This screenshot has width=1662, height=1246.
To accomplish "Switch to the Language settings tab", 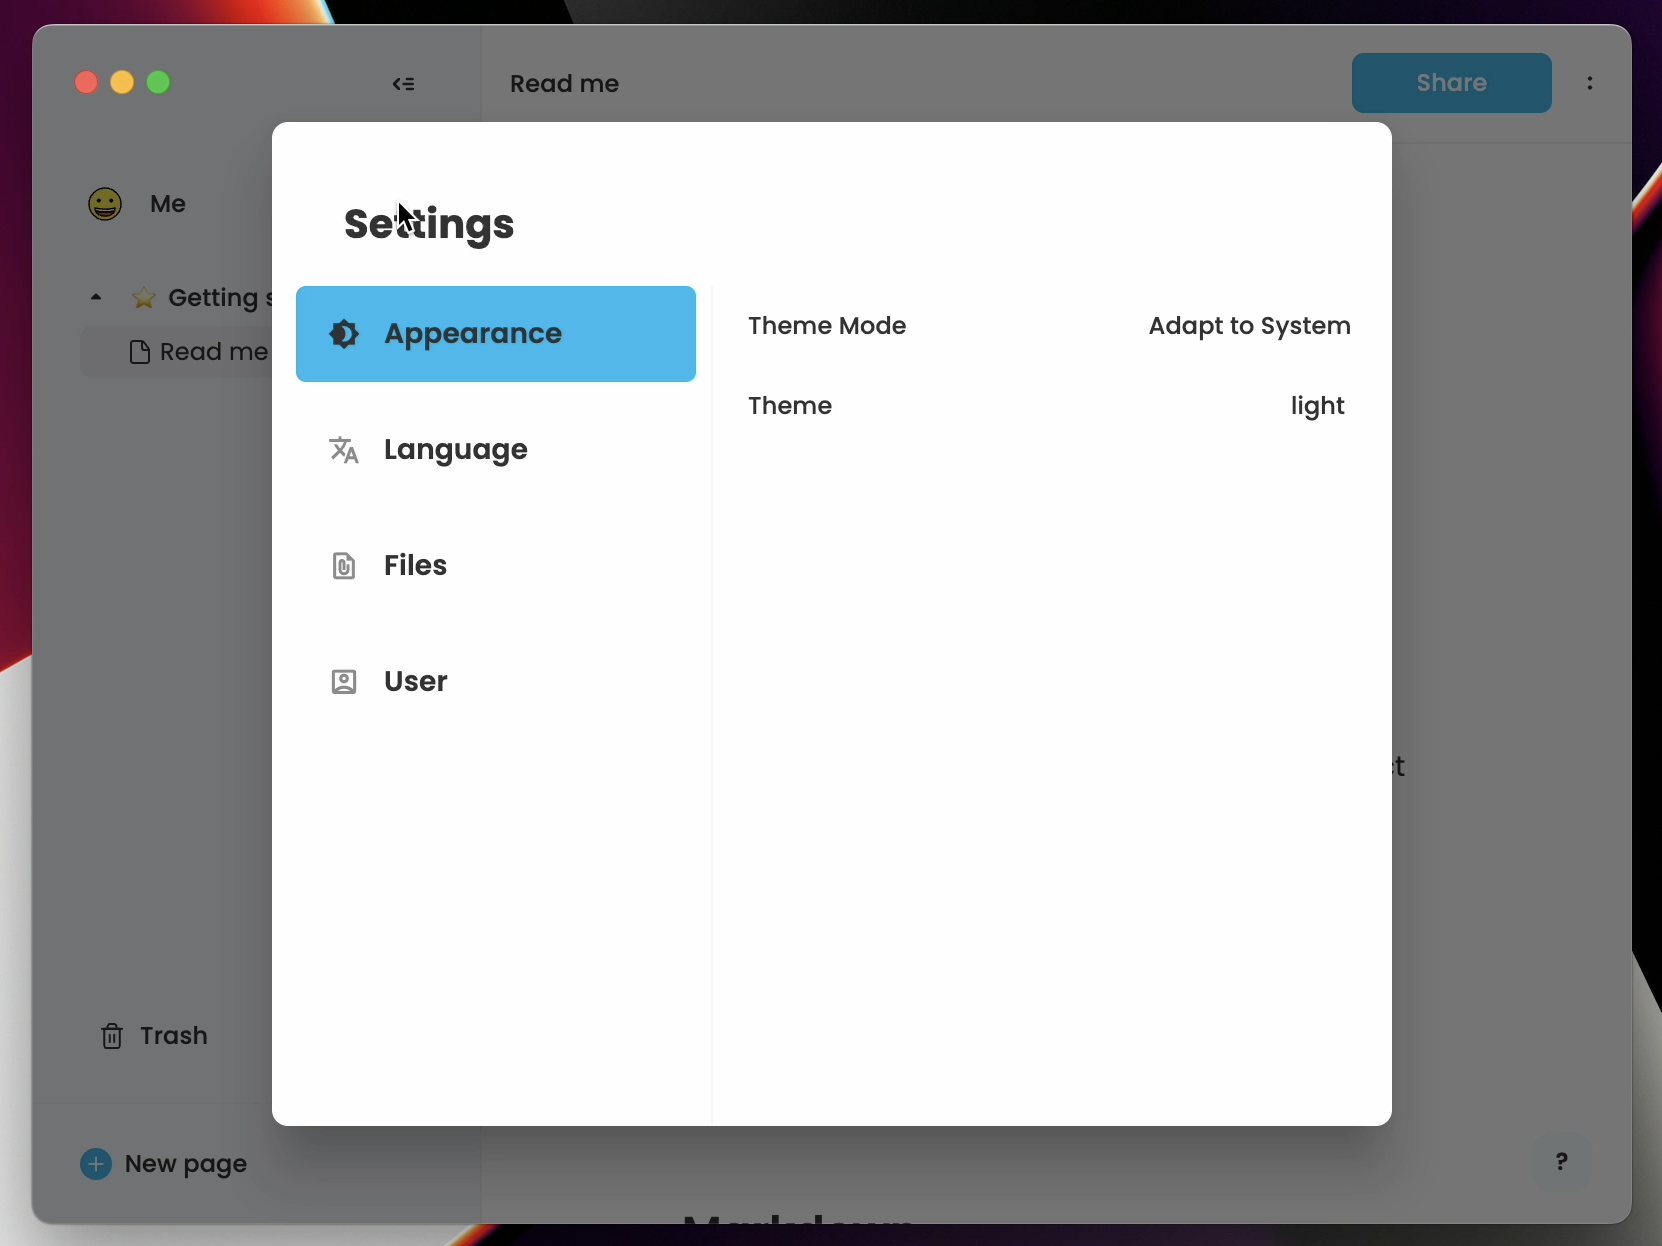I will pos(496,450).
